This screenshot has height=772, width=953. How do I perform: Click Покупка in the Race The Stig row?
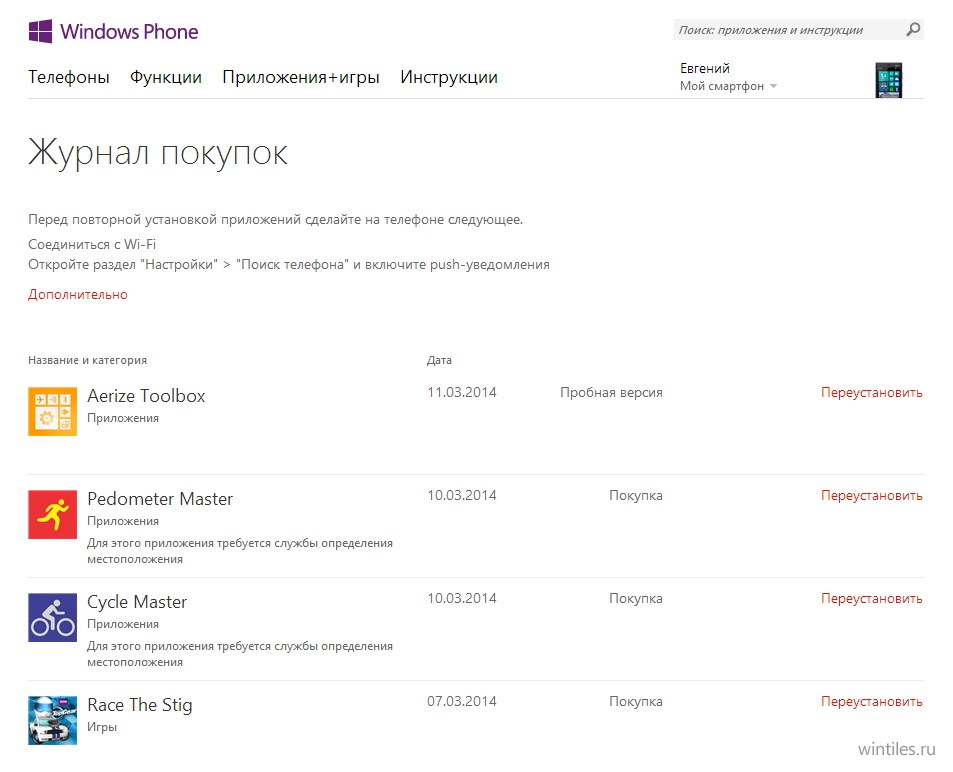(x=636, y=701)
